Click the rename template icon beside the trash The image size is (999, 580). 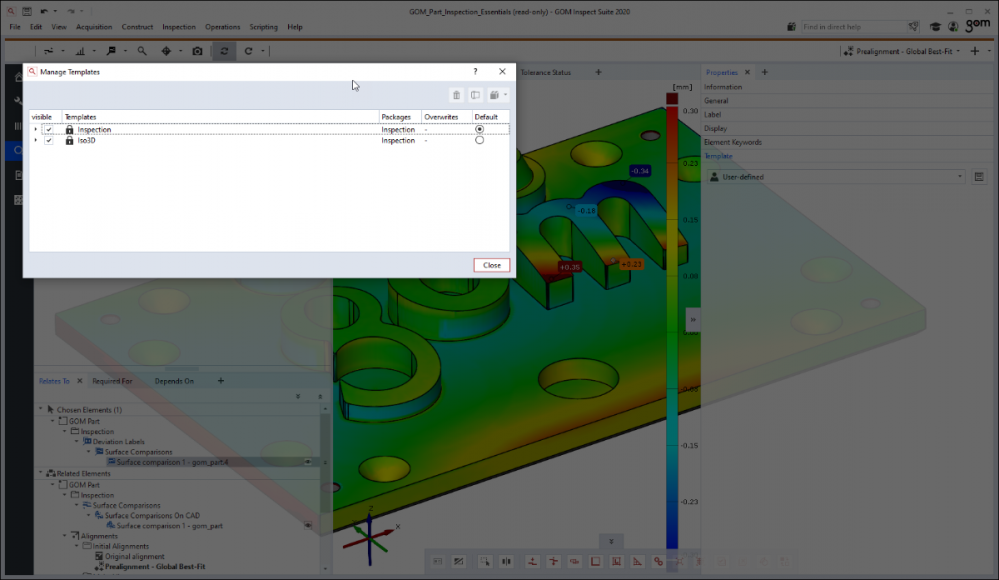click(476, 95)
